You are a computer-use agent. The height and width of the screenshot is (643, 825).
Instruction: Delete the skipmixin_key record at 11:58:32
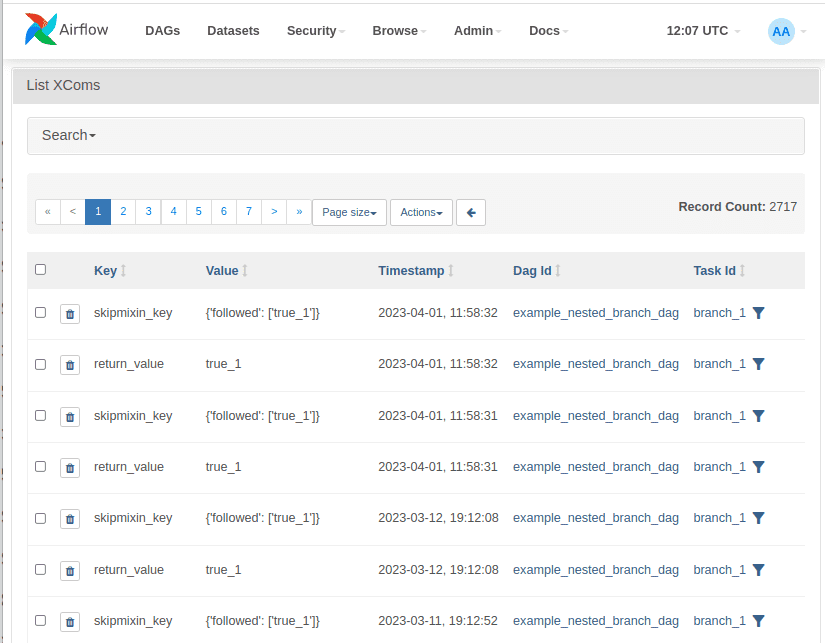70,314
